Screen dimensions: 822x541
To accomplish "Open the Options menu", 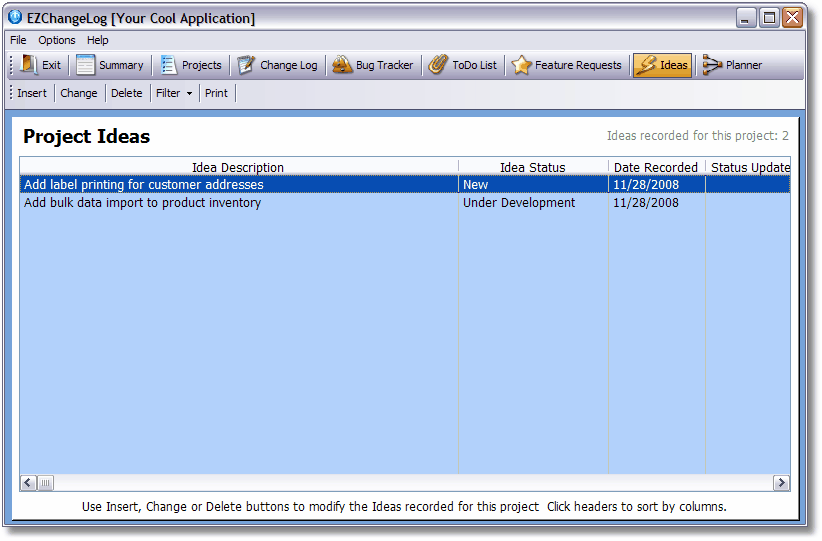I will [57, 40].
